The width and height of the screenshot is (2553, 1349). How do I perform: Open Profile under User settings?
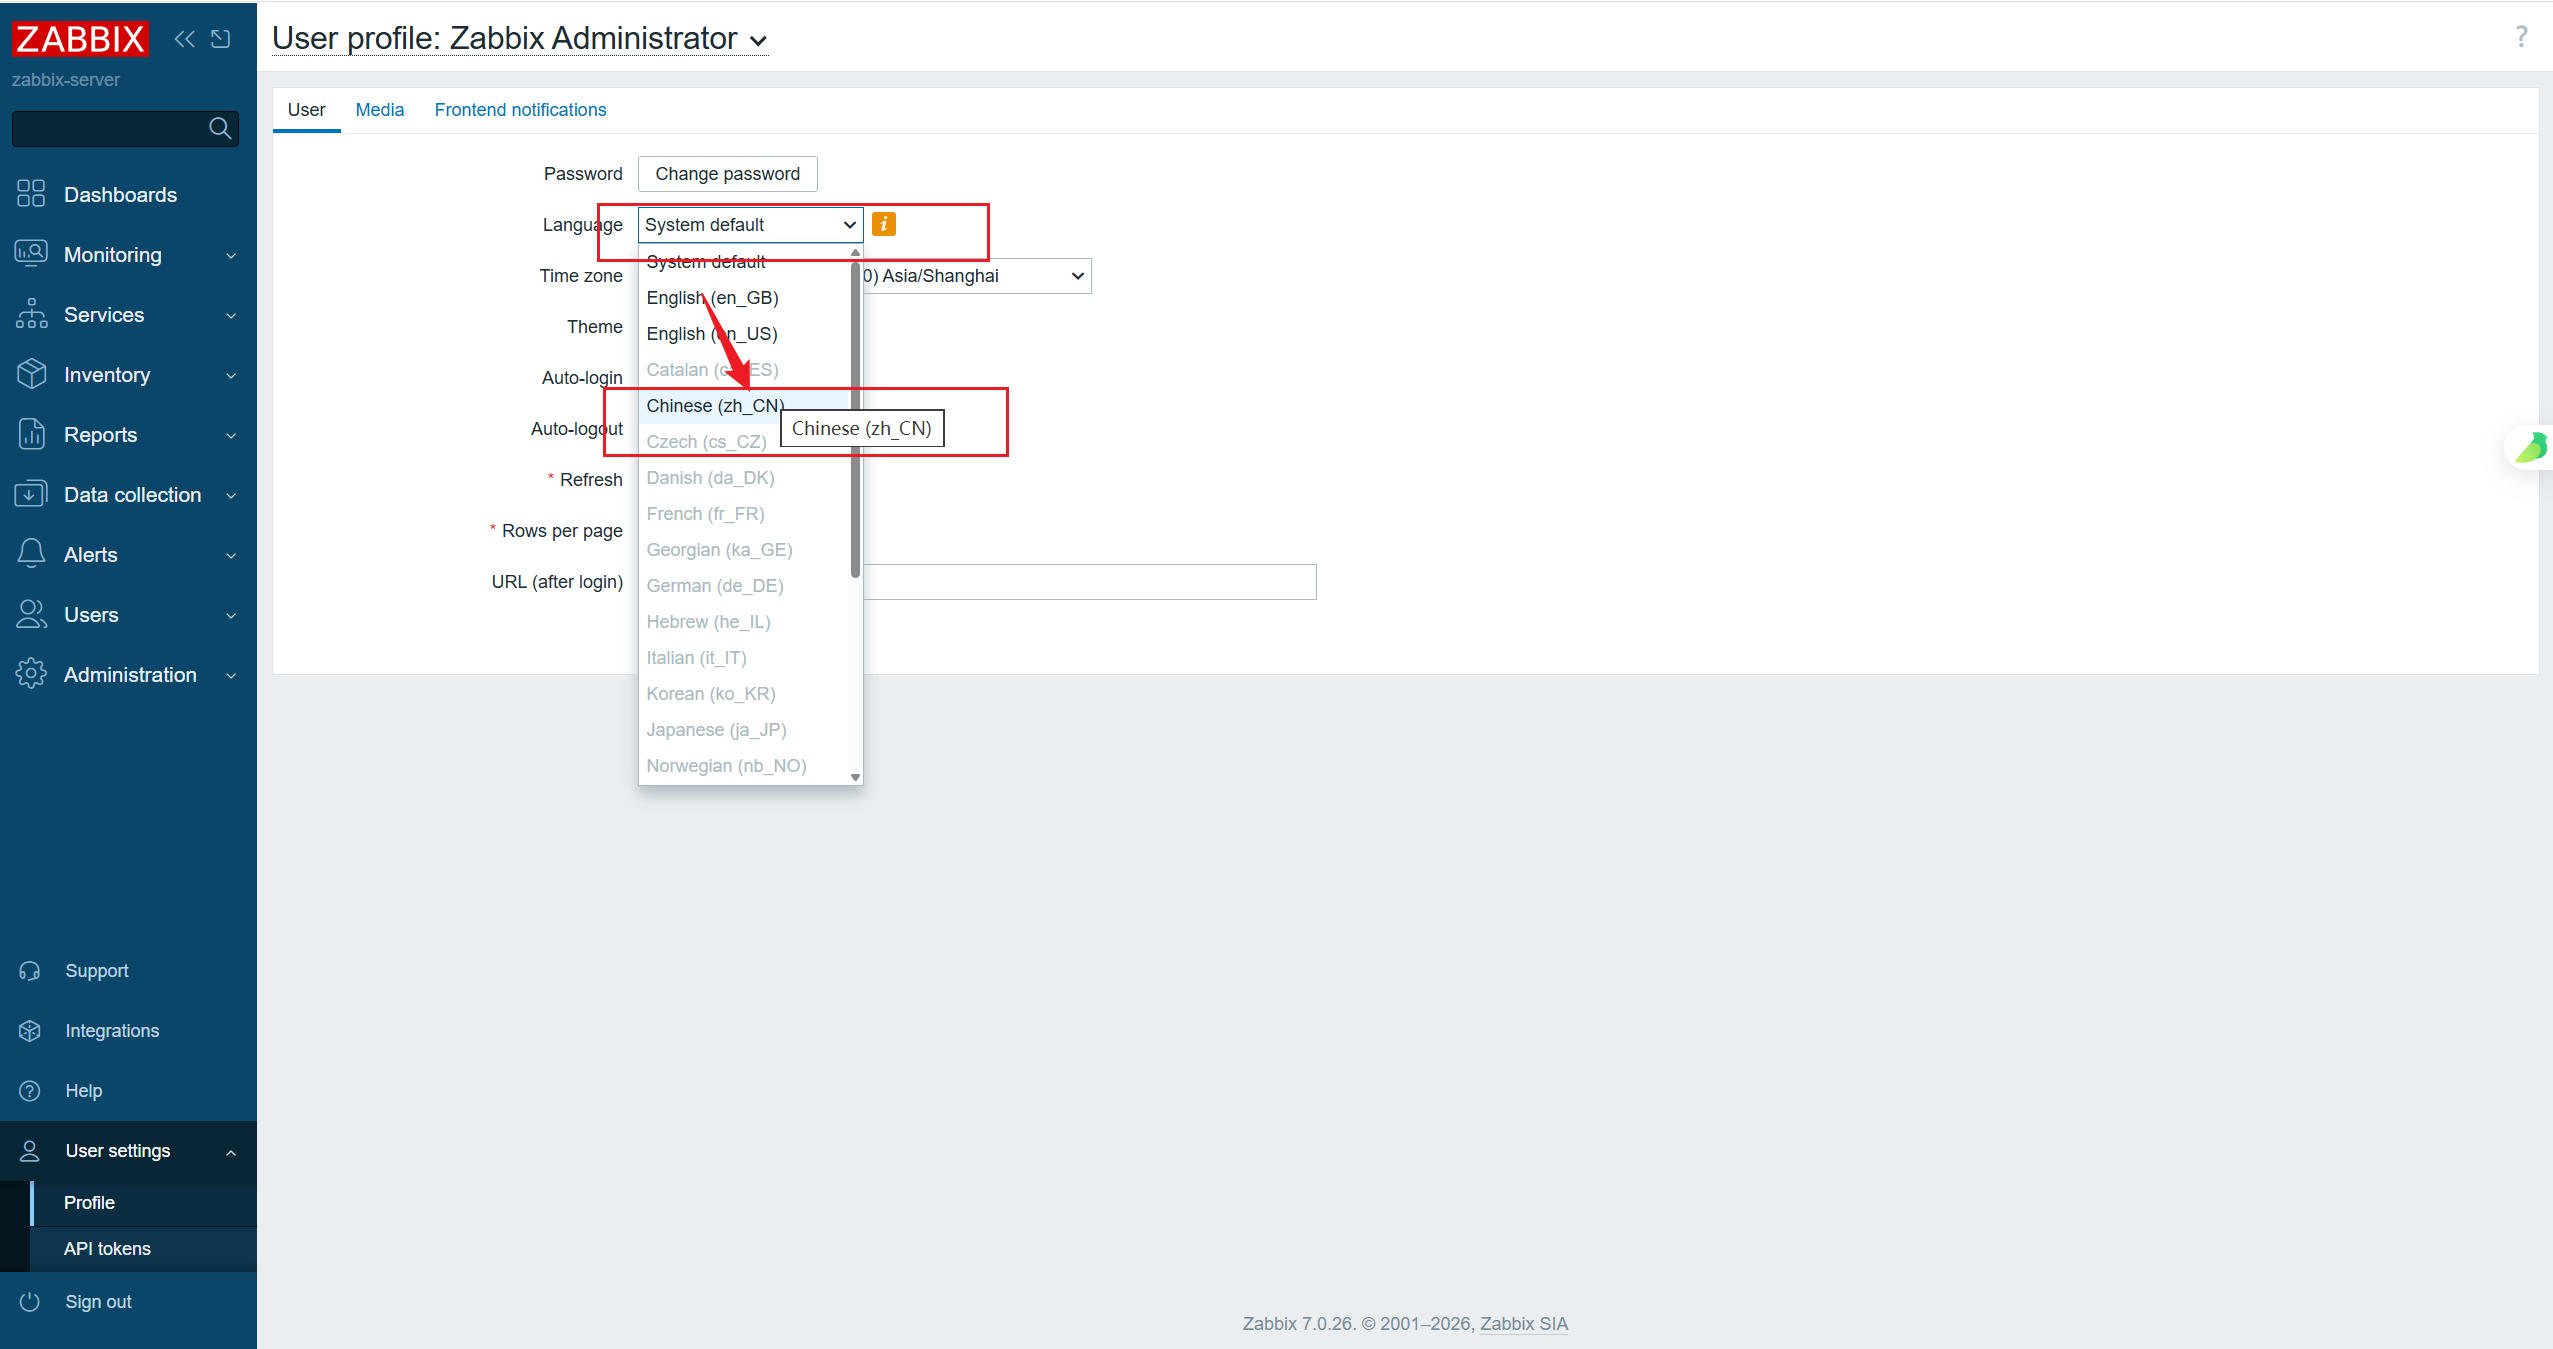(x=143, y=1203)
